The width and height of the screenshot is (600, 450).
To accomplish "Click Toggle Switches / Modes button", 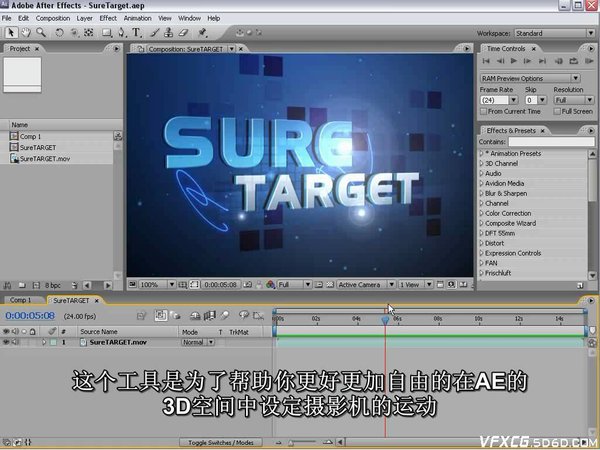I will (x=221, y=443).
